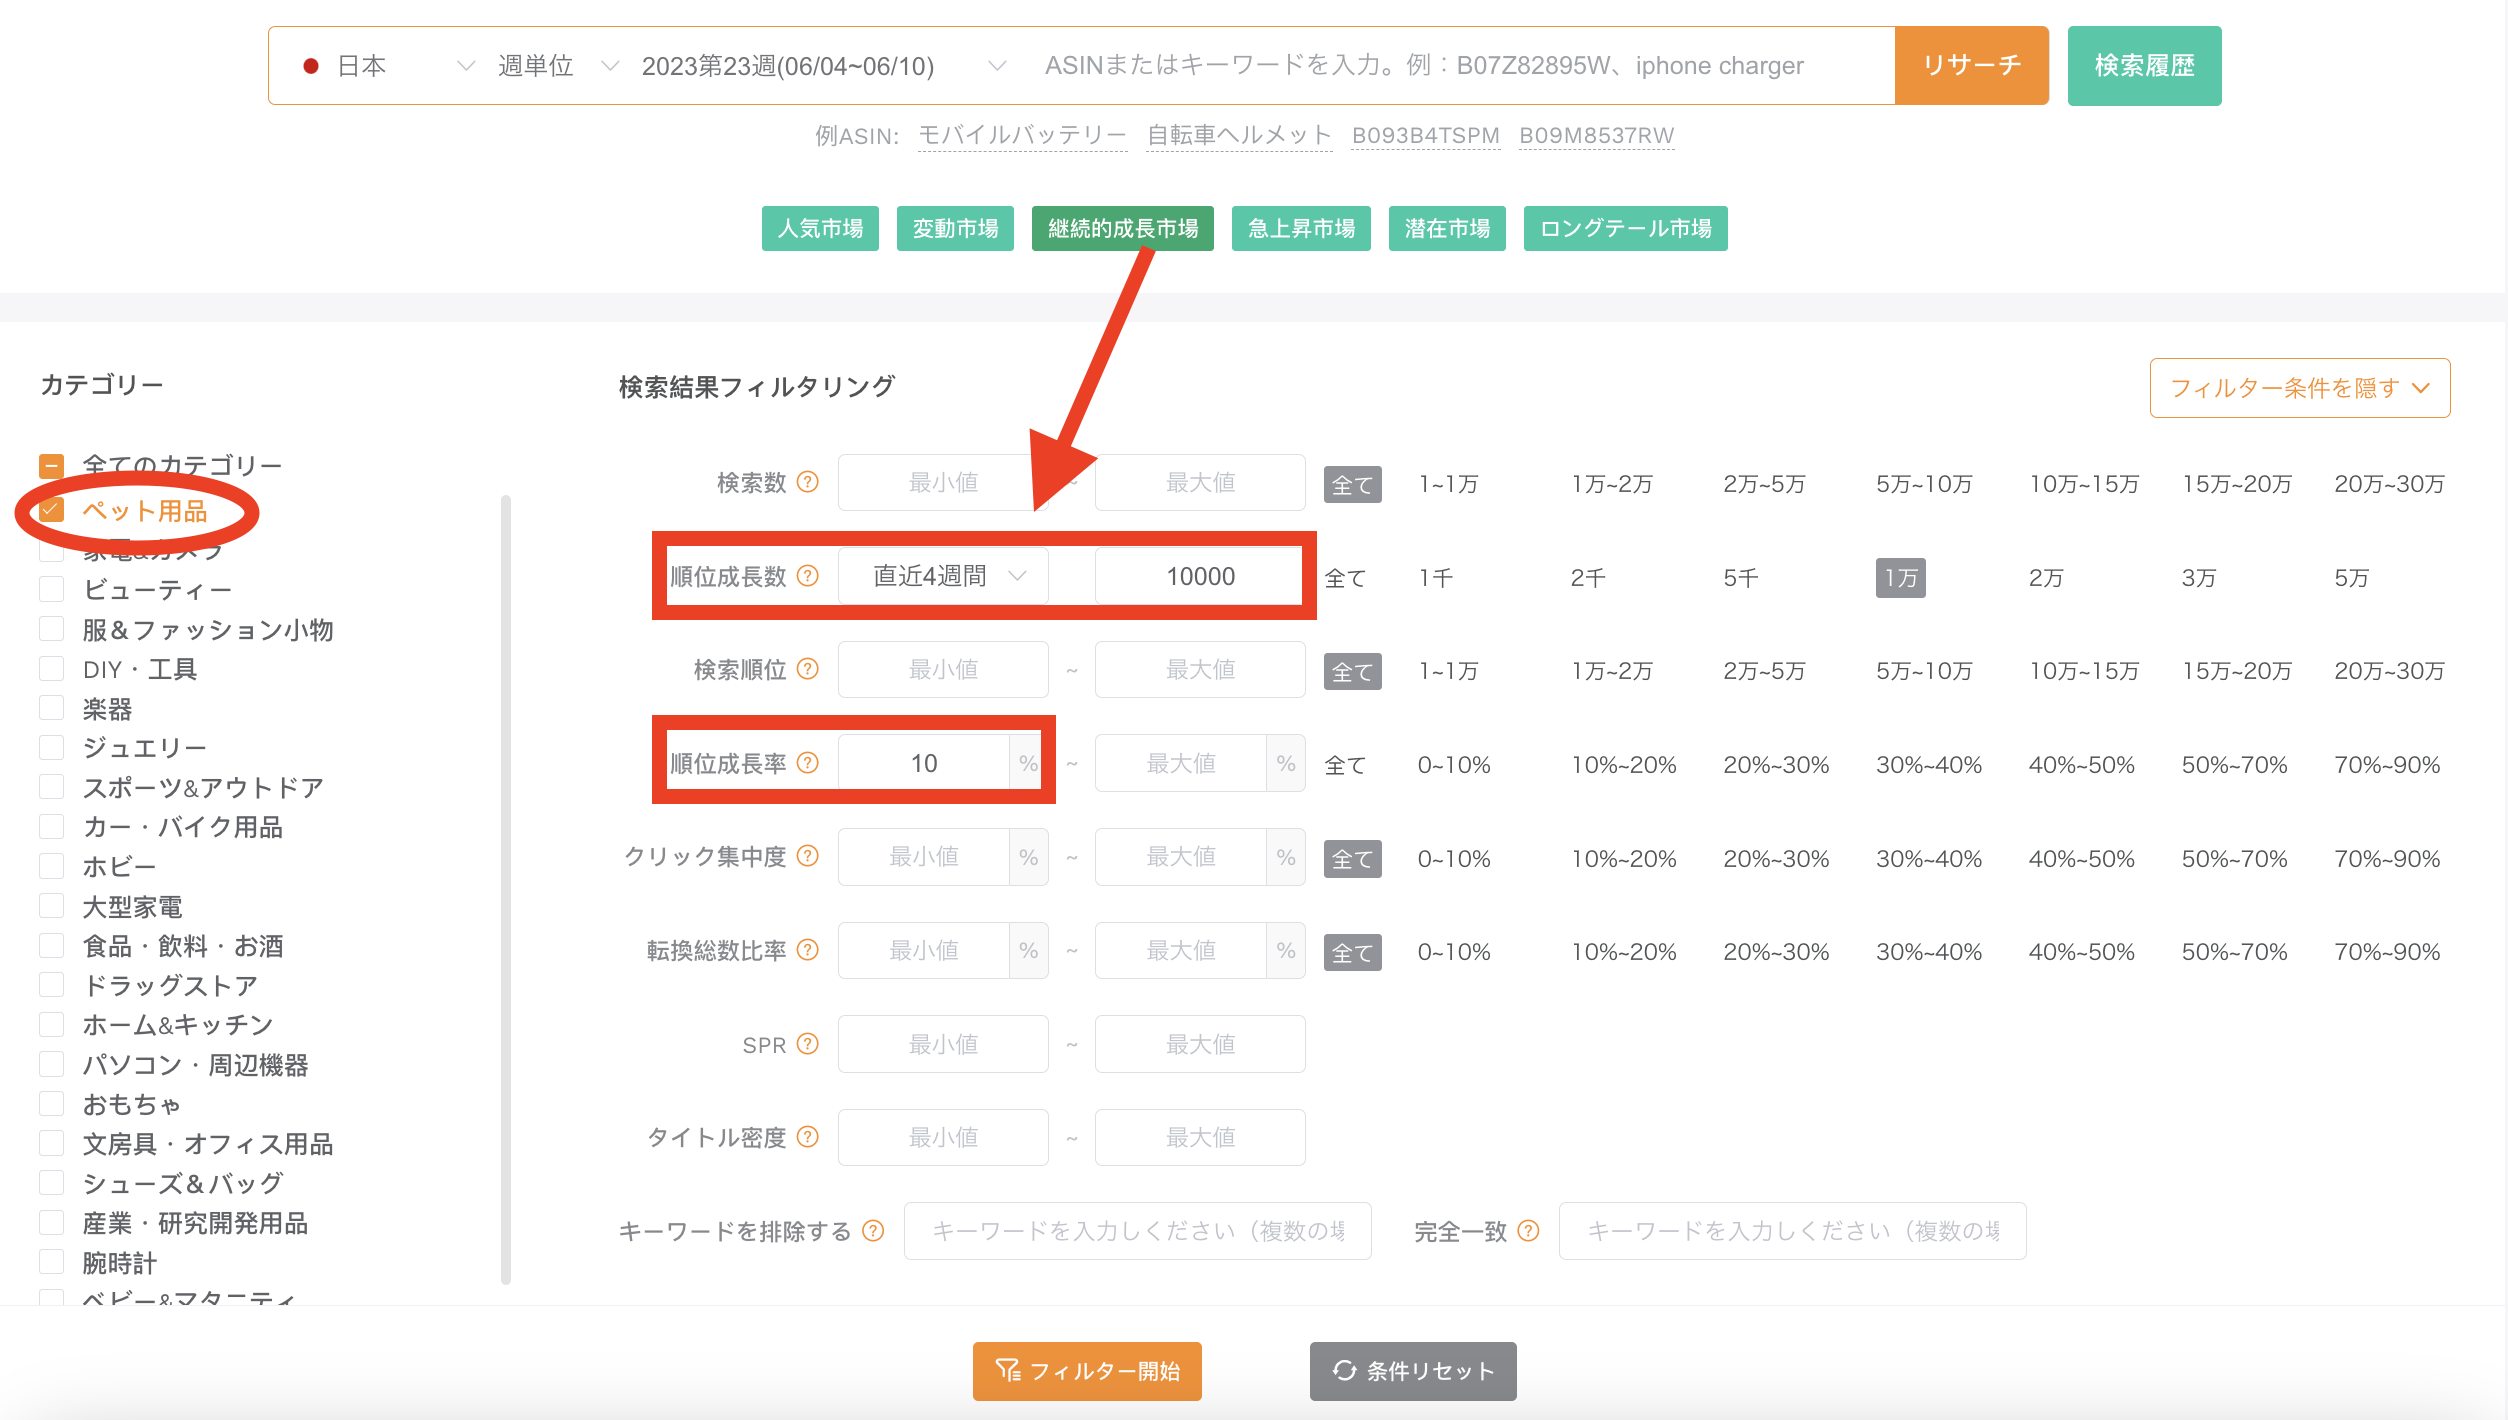Select the 急上昇市場 tab

[1301, 229]
